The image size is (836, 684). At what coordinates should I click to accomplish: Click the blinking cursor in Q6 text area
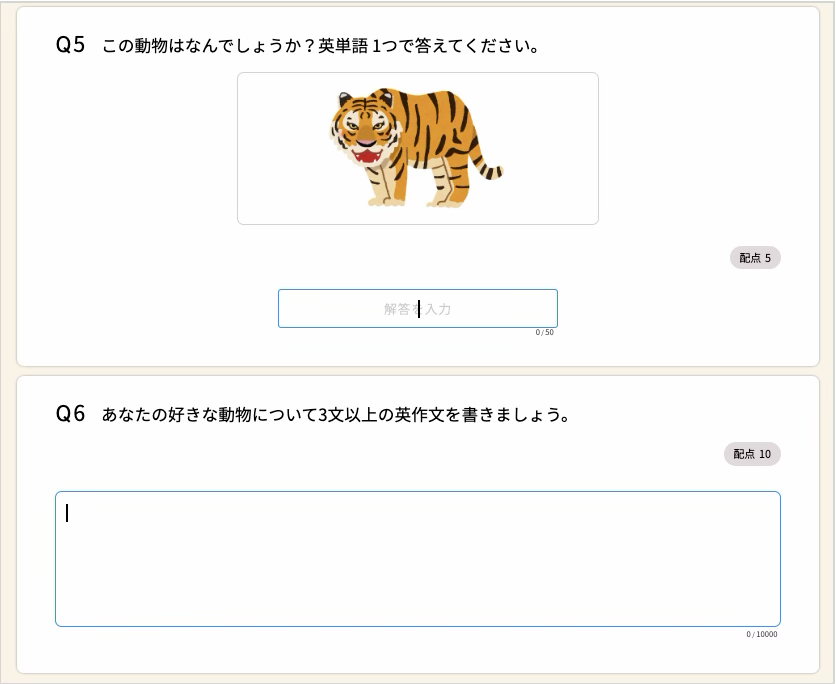67,513
